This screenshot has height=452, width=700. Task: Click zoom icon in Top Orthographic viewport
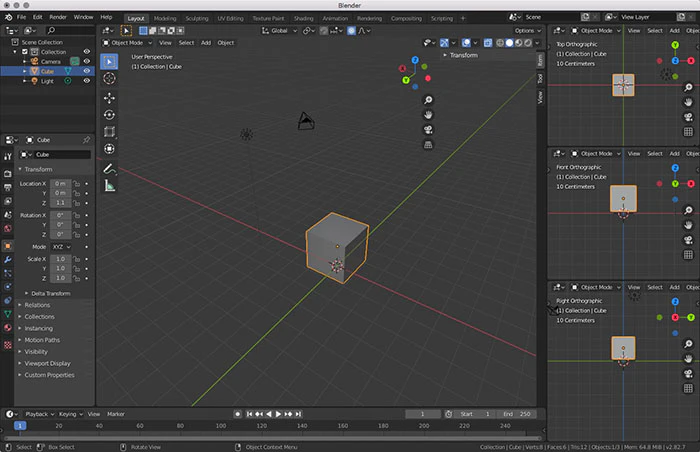tap(688, 88)
